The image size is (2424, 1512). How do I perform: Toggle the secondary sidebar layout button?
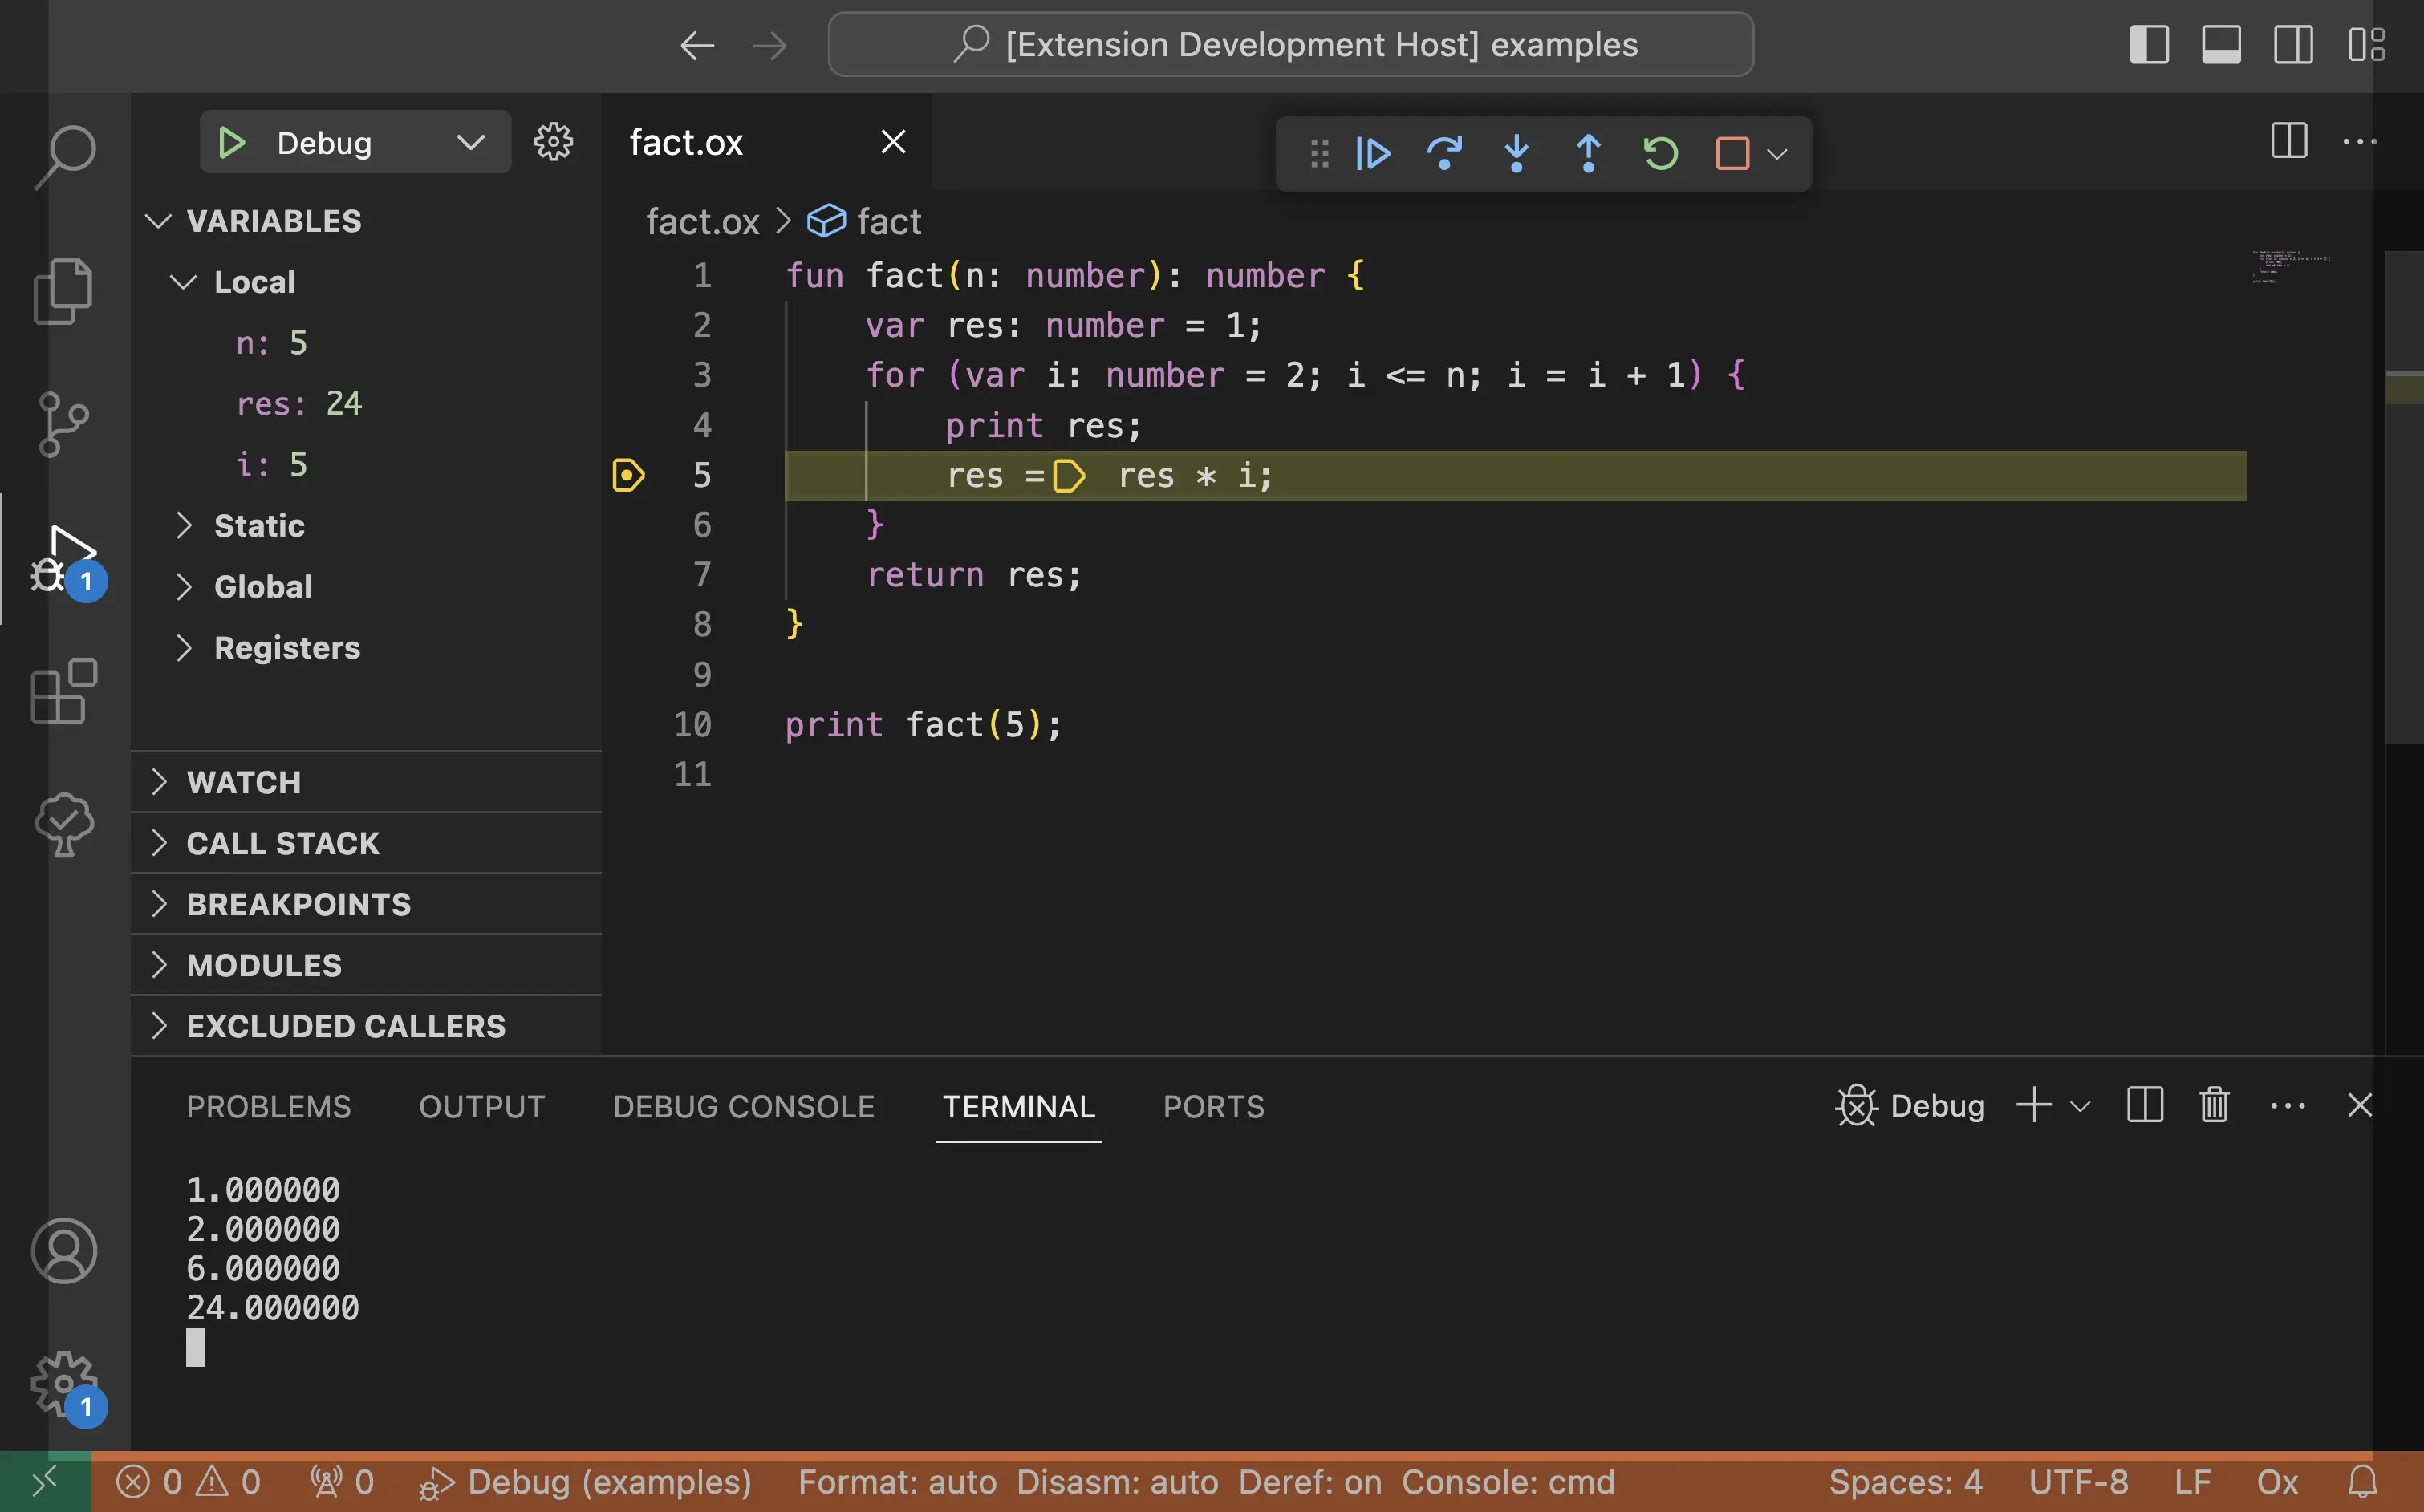point(2293,45)
